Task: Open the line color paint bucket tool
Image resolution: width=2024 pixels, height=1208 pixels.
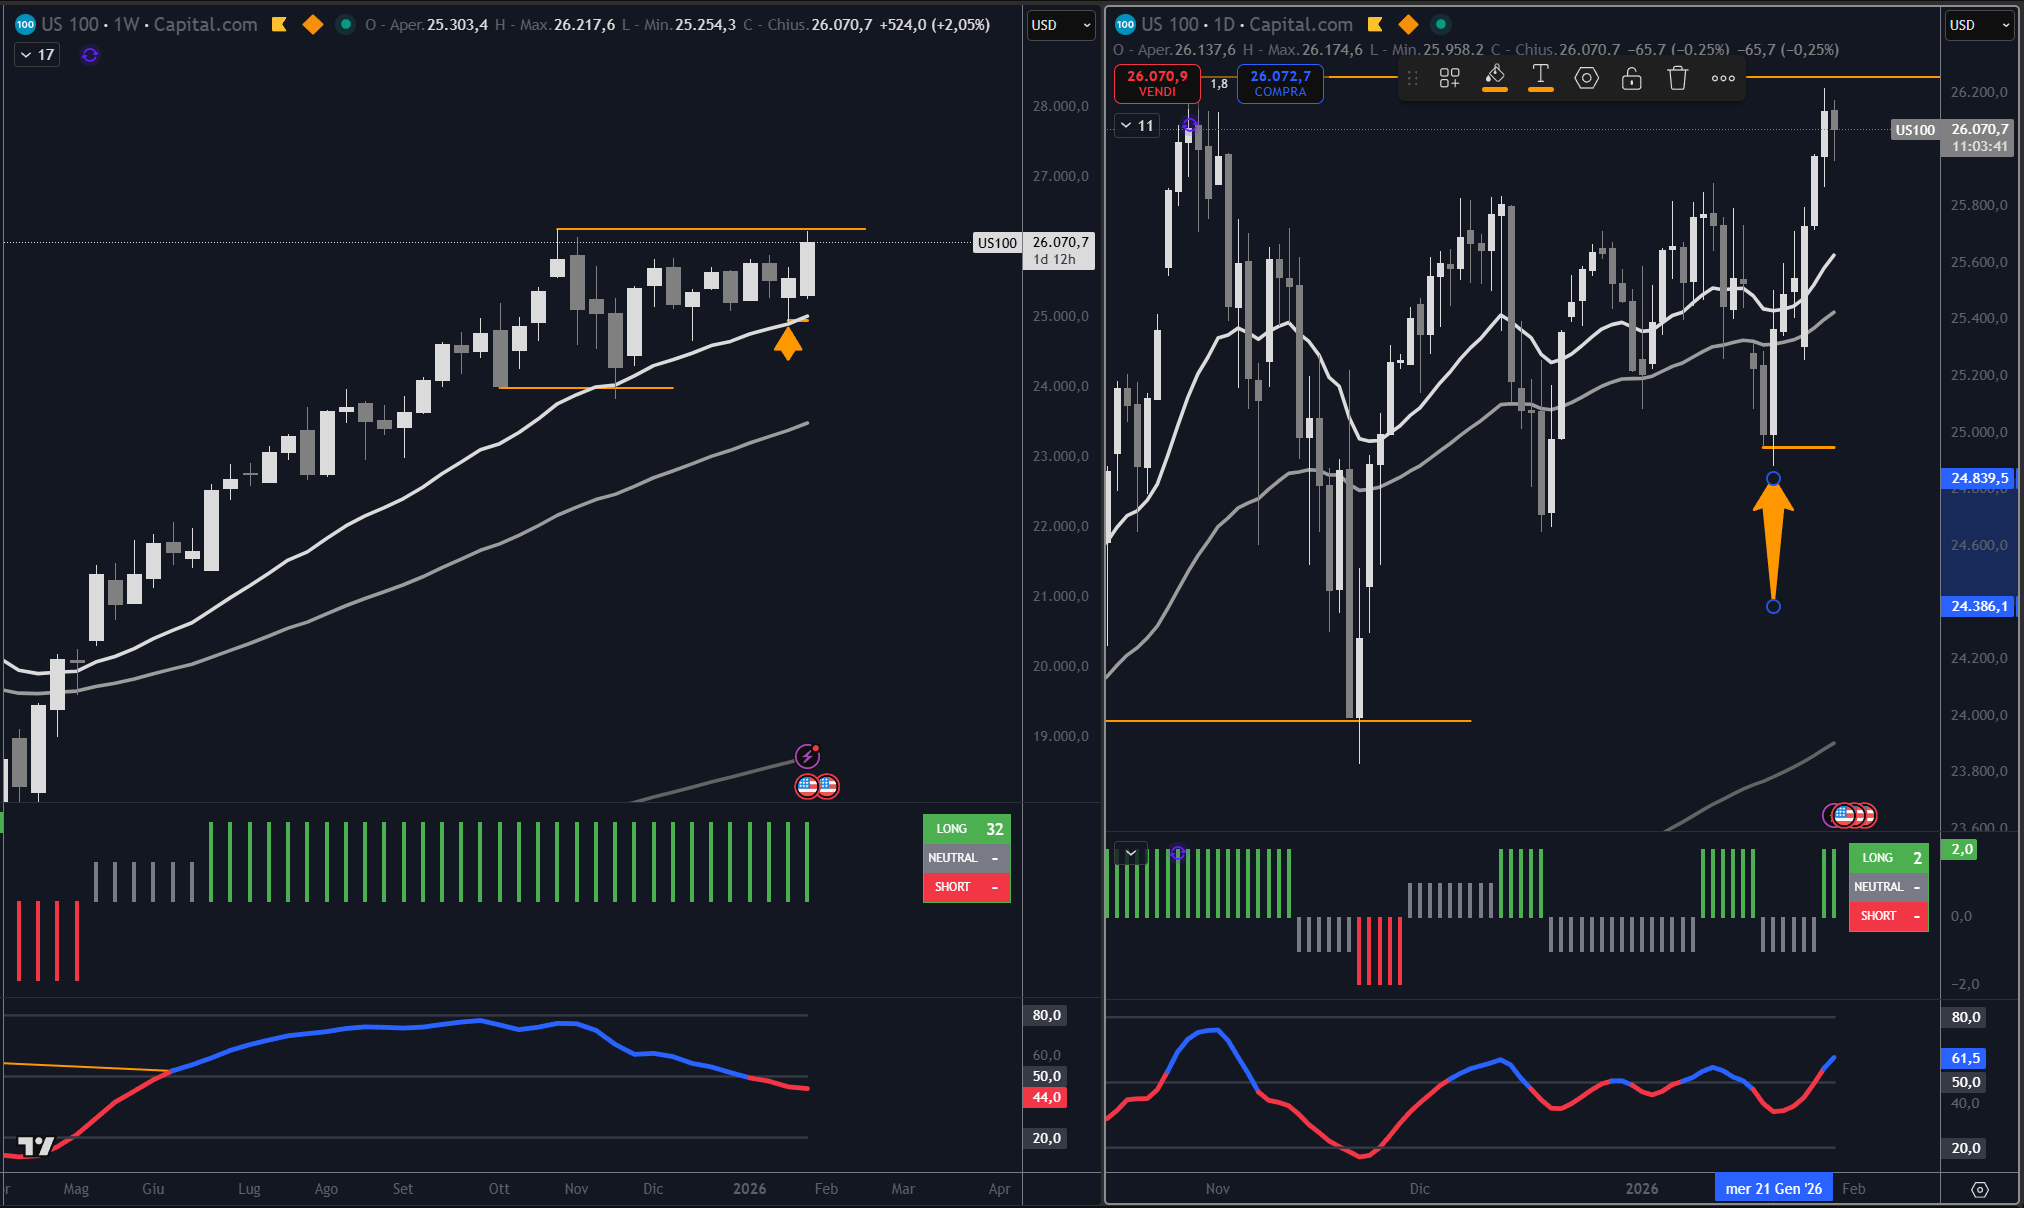Action: [1495, 76]
